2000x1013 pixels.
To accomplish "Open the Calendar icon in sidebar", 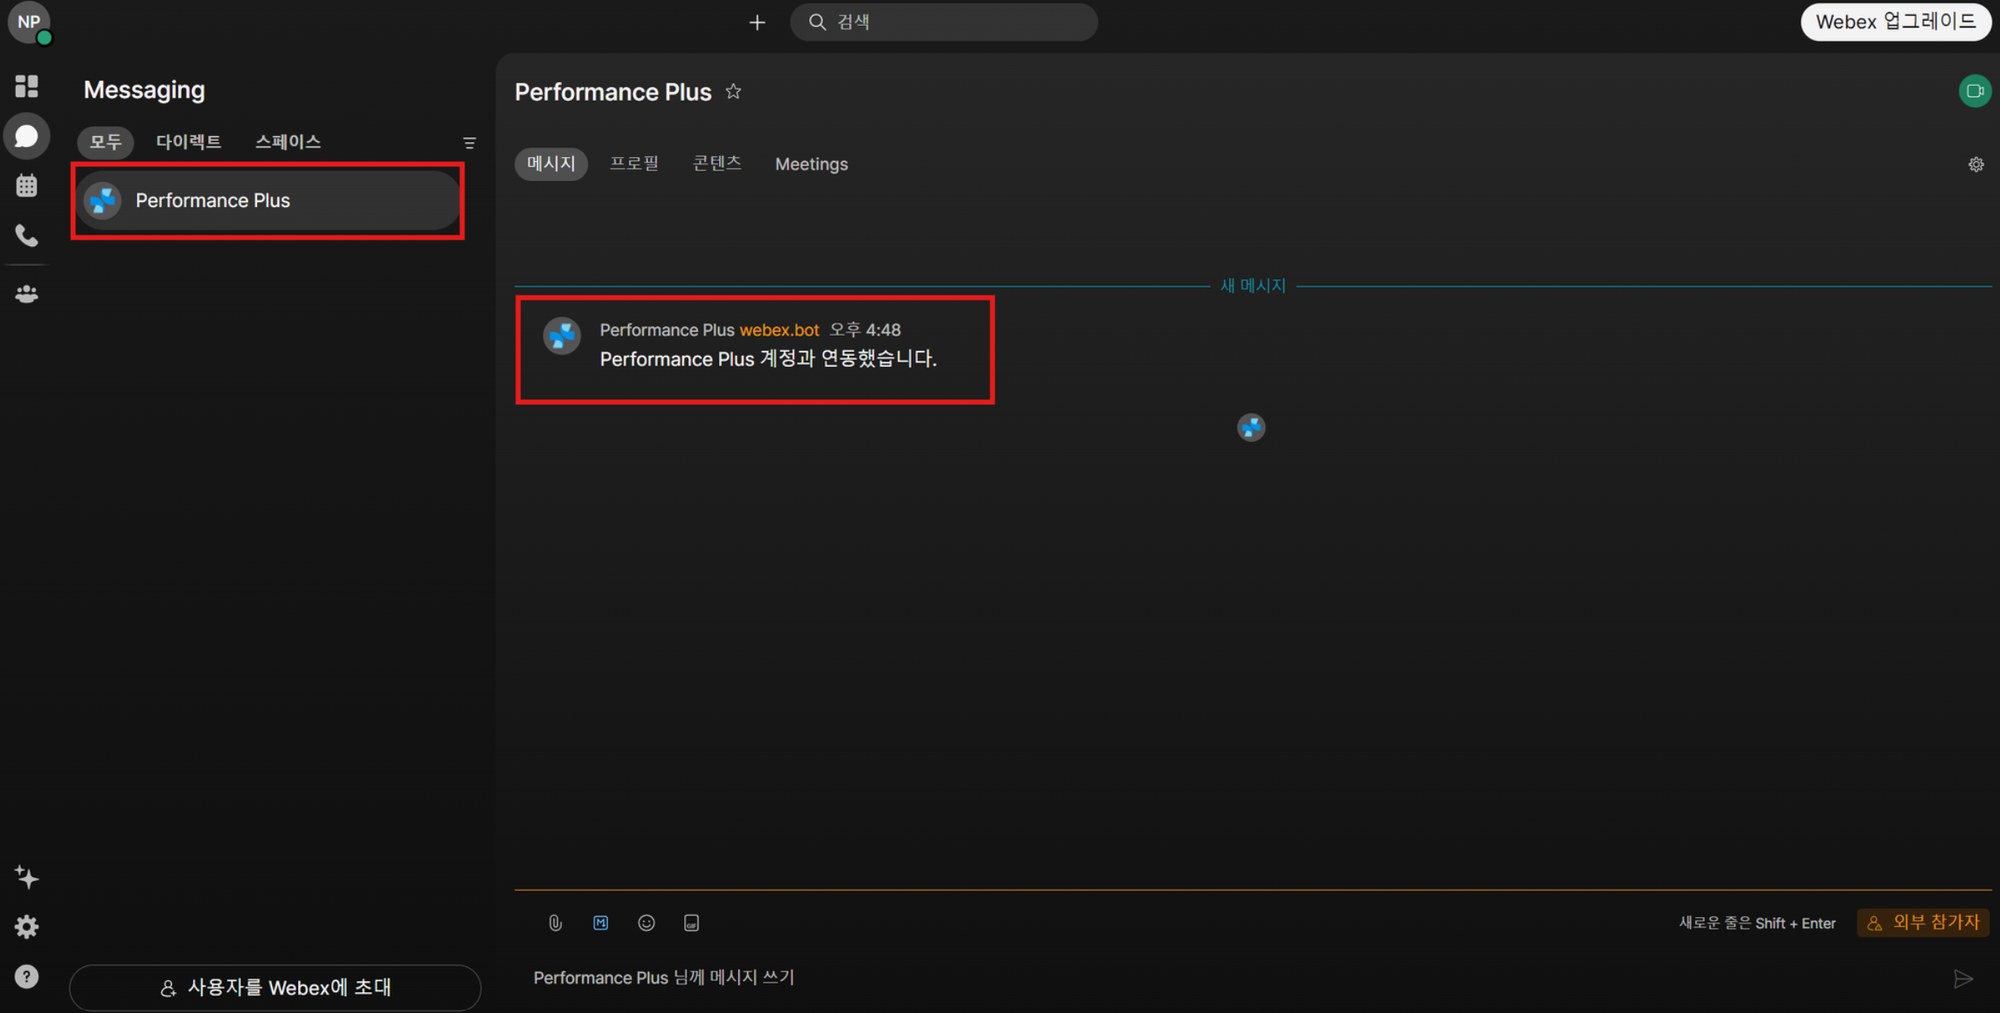I will pyautogui.click(x=27, y=186).
